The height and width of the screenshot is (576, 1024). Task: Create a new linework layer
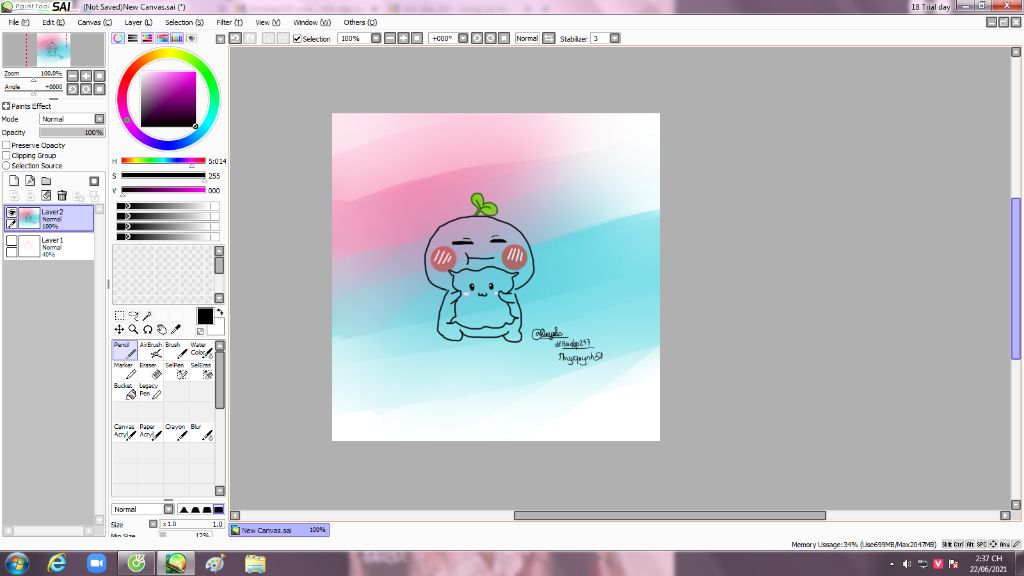[30, 181]
